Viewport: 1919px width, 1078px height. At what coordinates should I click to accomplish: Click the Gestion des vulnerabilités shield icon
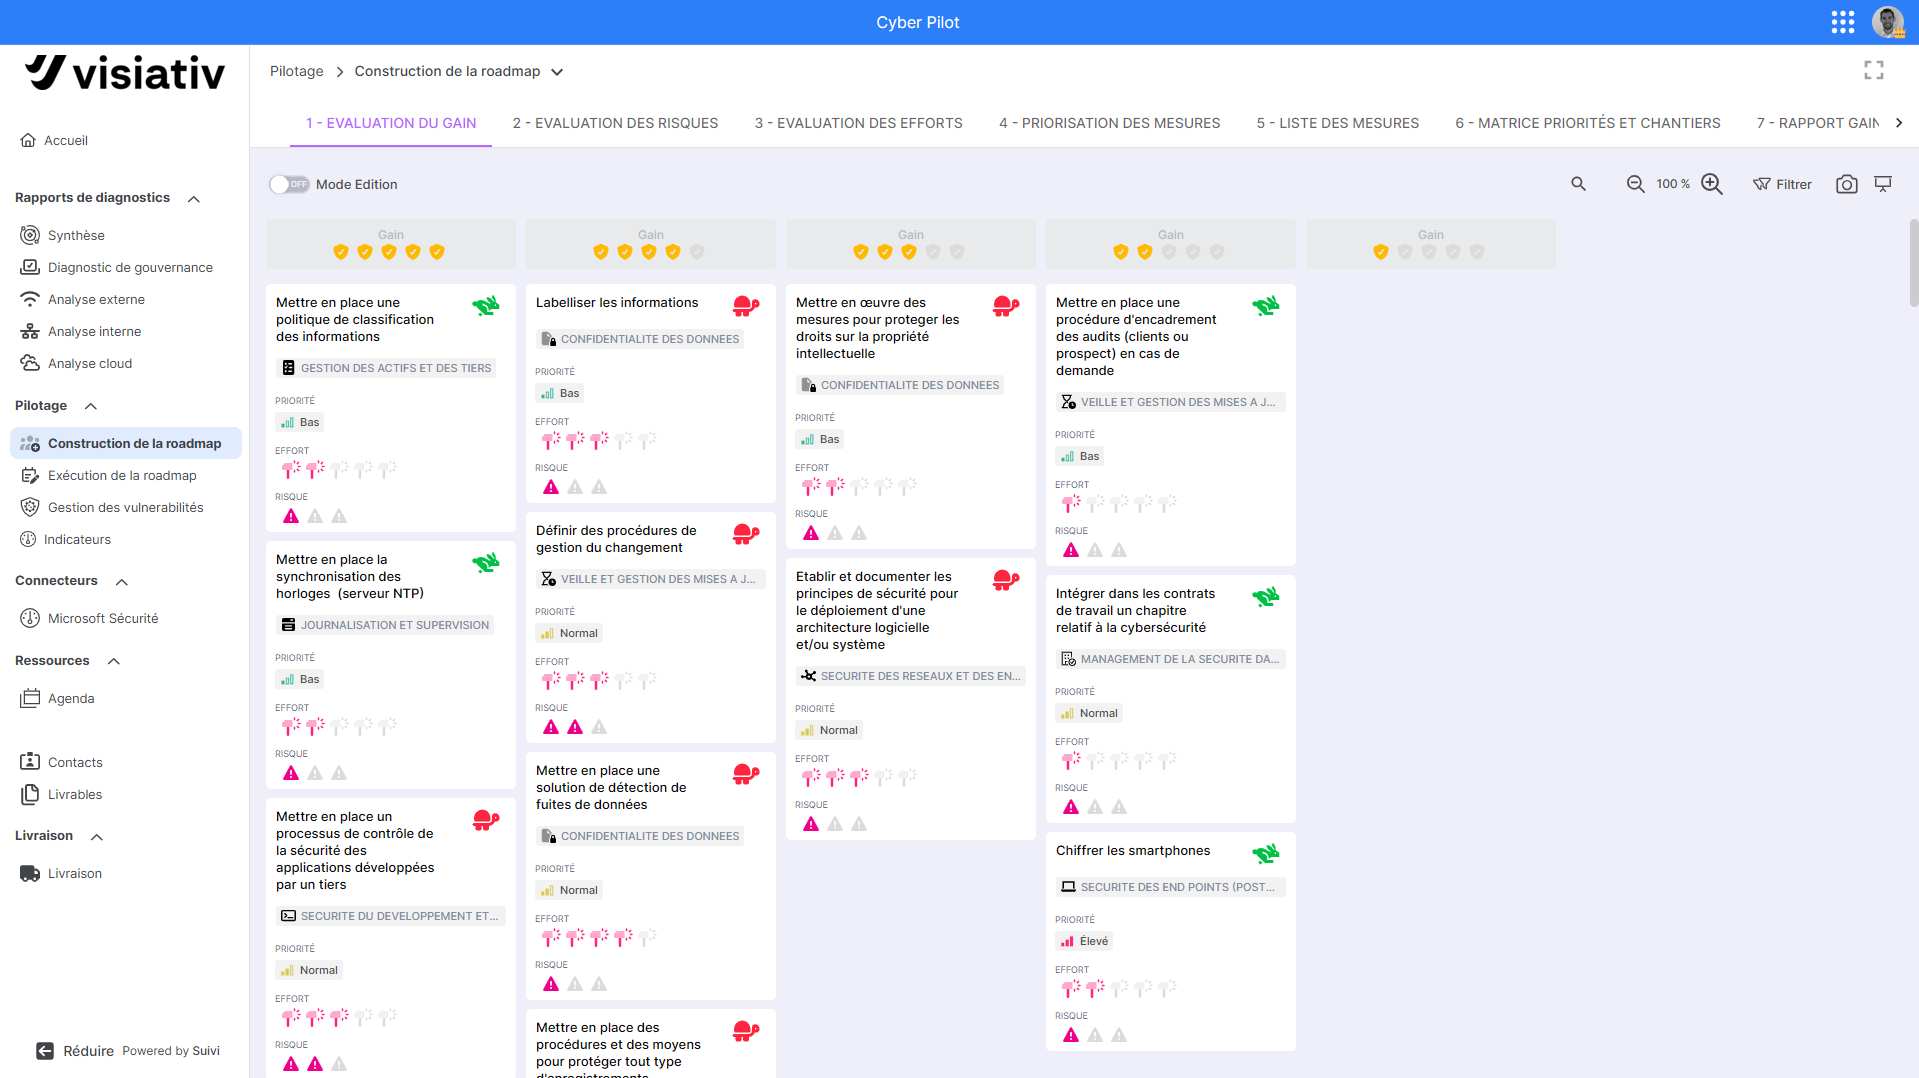coord(30,507)
